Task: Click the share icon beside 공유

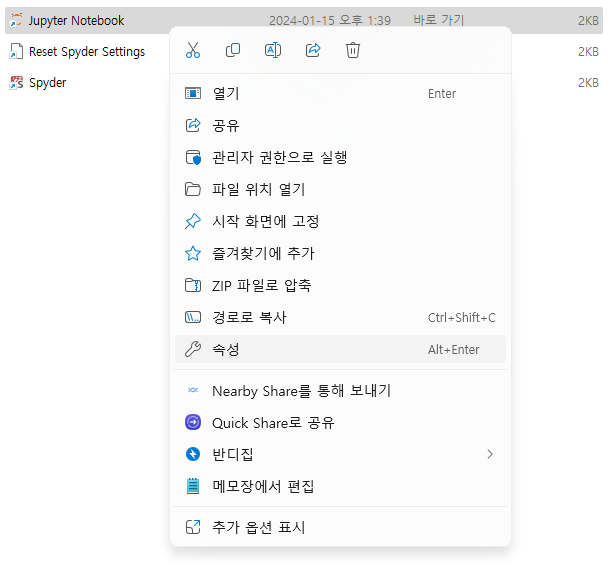Action: point(193,125)
